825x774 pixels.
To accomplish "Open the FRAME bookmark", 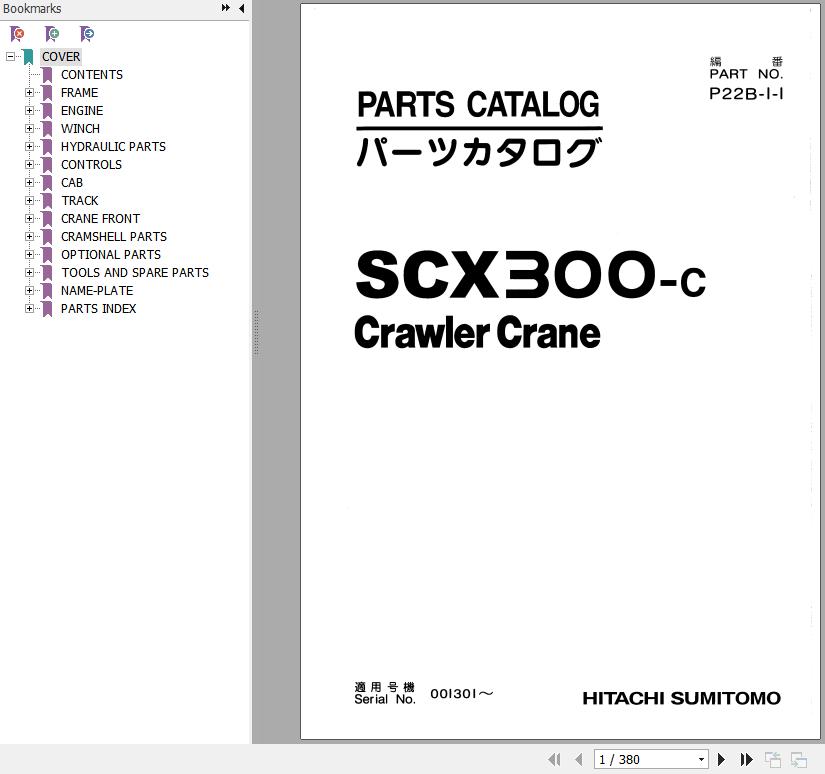I will point(79,93).
